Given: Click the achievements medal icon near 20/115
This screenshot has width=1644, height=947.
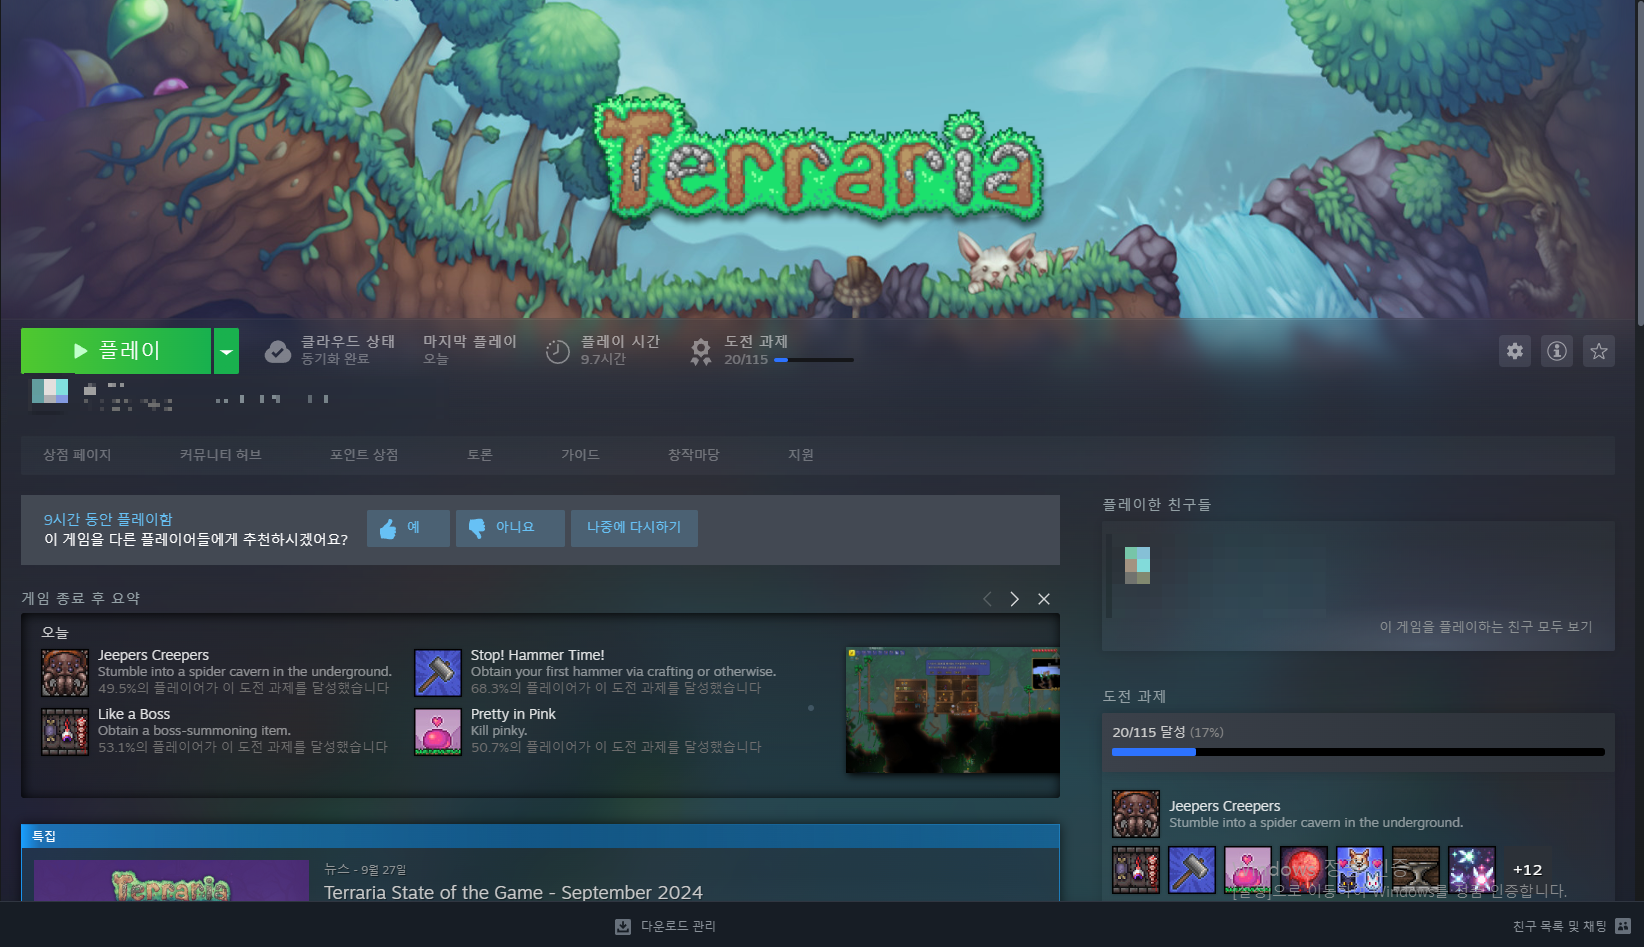Looking at the screenshot, I should coord(701,351).
